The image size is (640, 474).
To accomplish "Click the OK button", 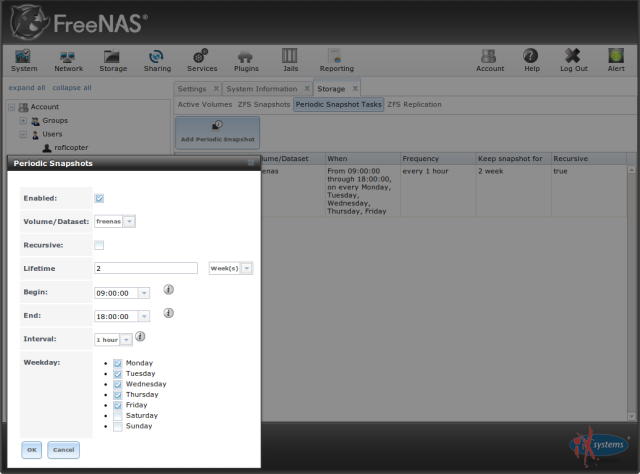I will click(31, 450).
